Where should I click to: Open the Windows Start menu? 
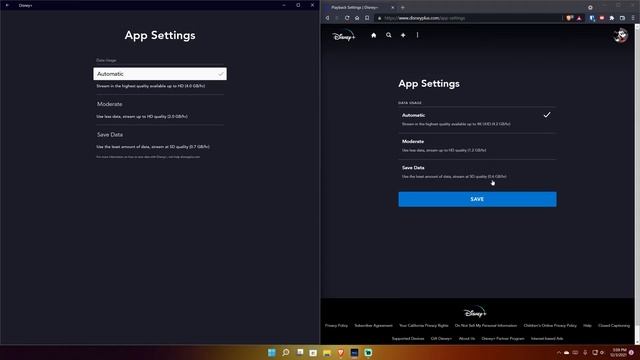tap(271, 353)
